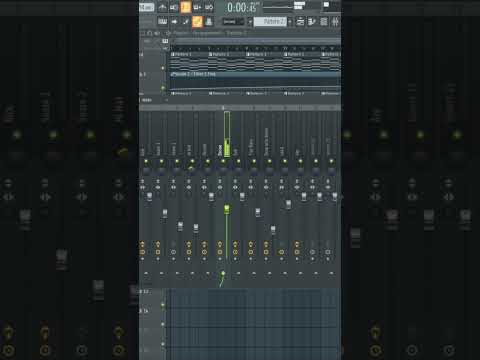Open the pattern menu arrow left of Pattern 2
The image size is (480, 360).
click(x=250, y=22)
